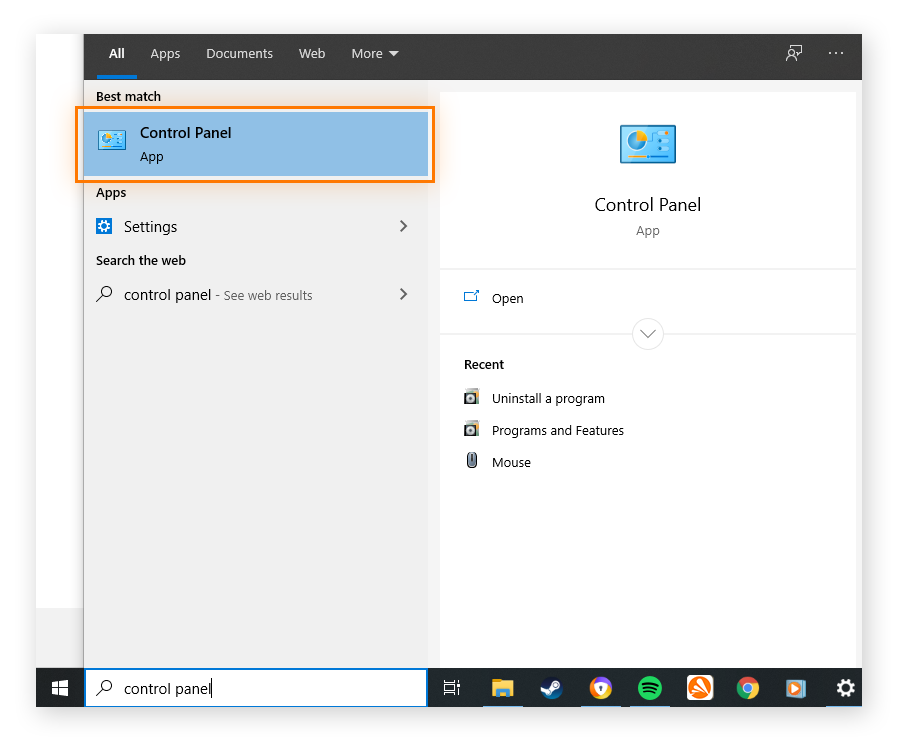Image resolution: width=899 pixels, height=744 pixels.
Task: Open recent item Programs and Features
Action: pos(557,430)
